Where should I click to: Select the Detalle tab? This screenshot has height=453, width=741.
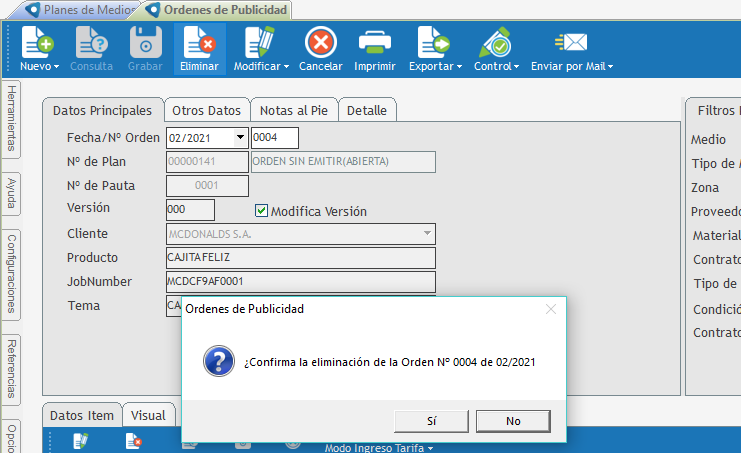368,110
